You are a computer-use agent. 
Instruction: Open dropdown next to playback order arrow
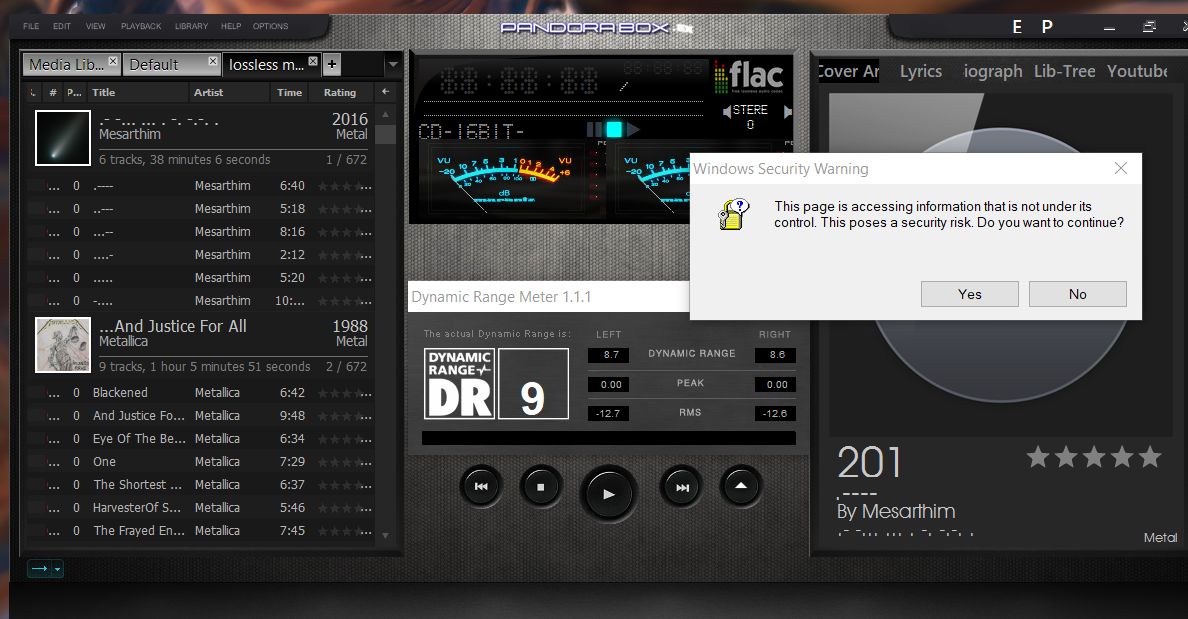pos(58,569)
